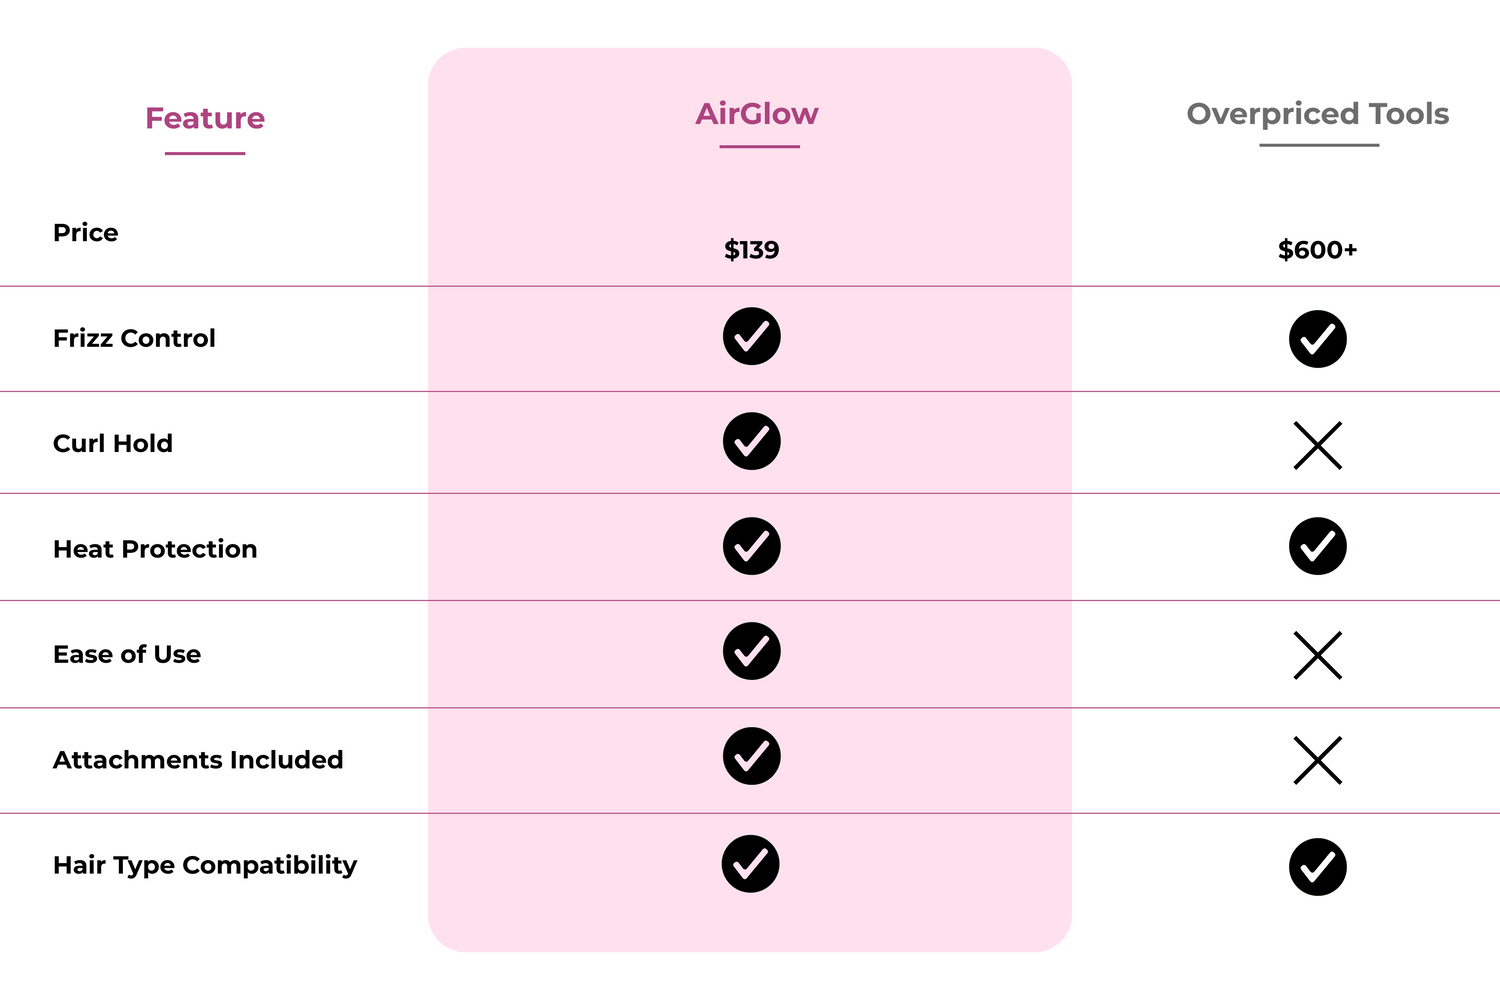Click AirGlow's Attachments Included checkmark icon
This screenshot has height=1000, width=1500.
[x=752, y=756]
